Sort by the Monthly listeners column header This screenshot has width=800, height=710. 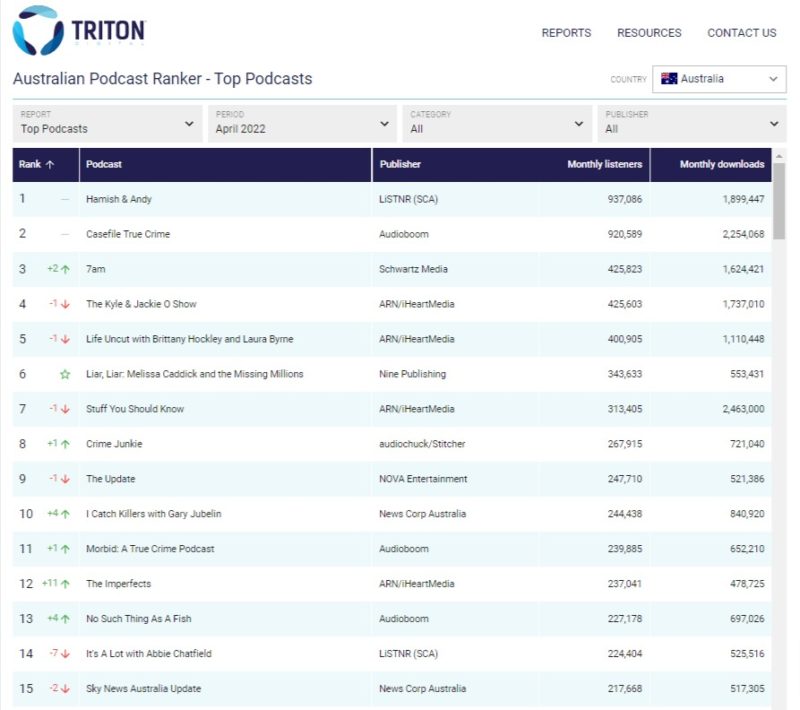coord(604,165)
